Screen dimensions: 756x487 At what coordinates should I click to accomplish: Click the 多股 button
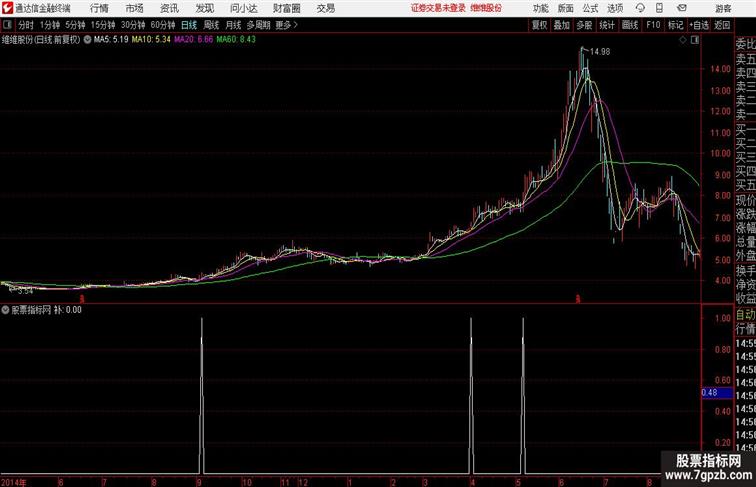(x=584, y=25)
